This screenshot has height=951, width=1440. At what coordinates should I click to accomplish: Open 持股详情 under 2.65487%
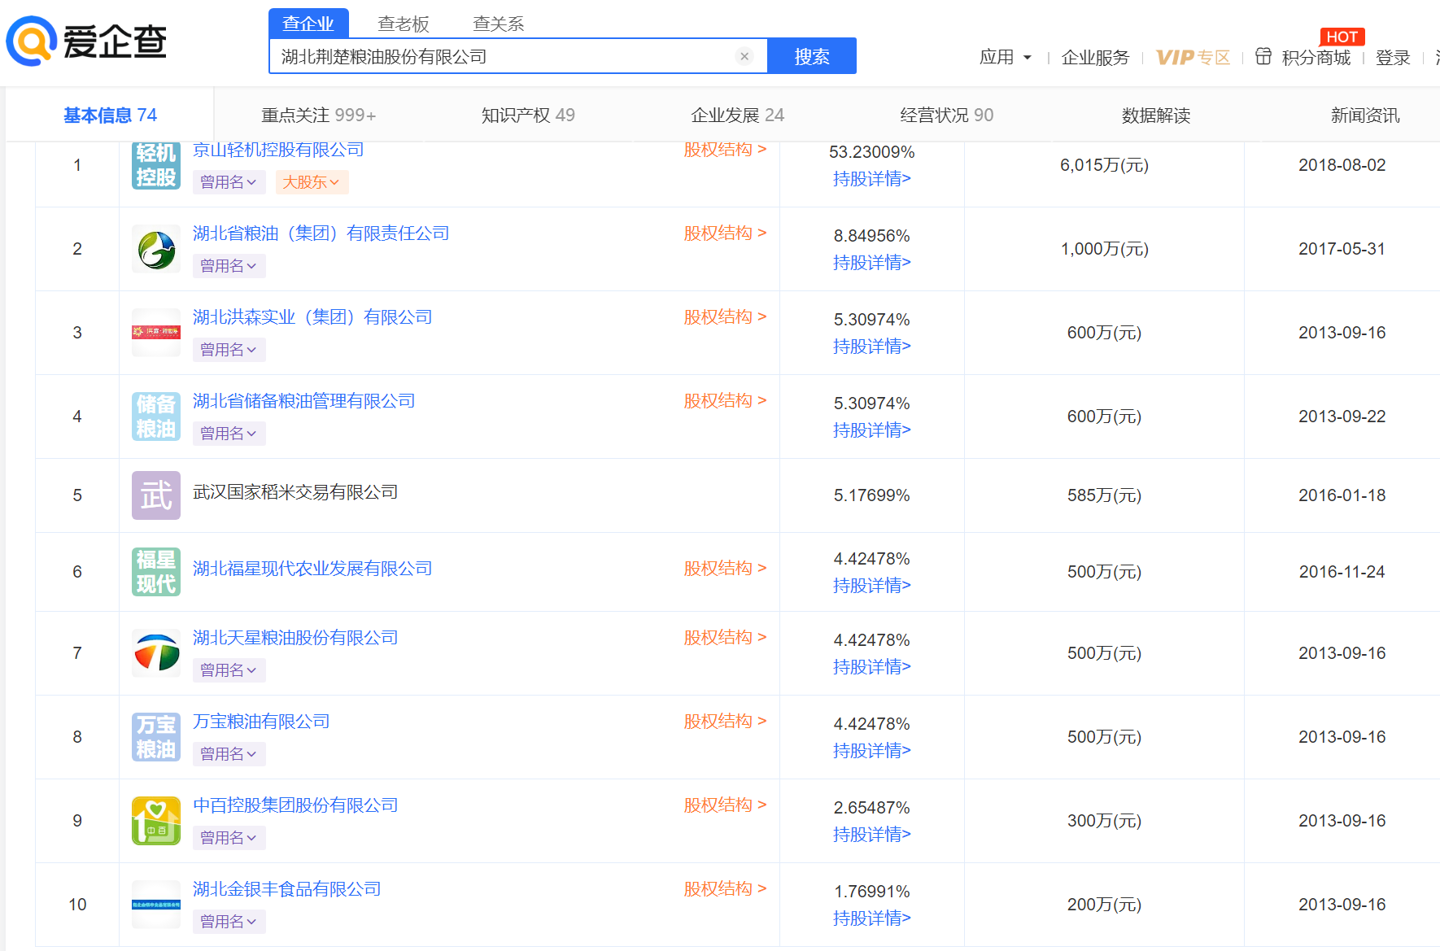[872, 834]
